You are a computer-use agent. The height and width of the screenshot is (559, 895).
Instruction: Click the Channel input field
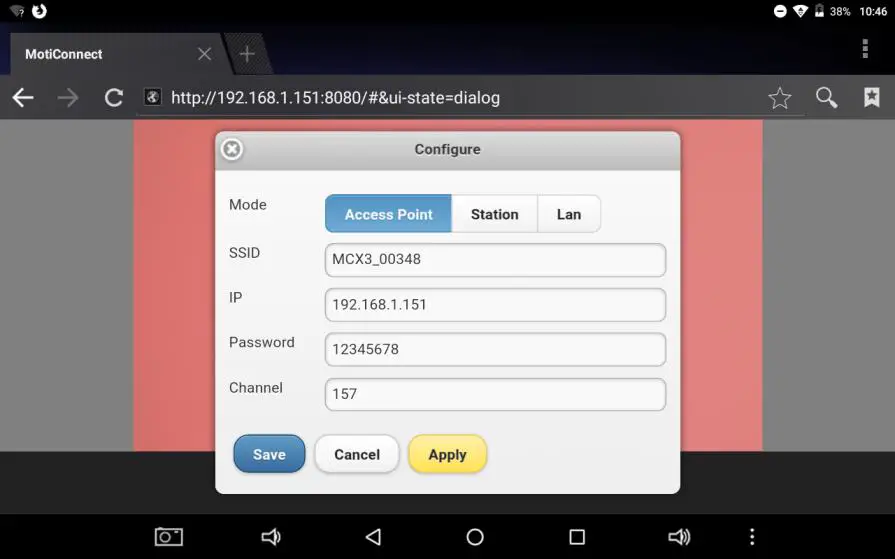pos(495,395)
